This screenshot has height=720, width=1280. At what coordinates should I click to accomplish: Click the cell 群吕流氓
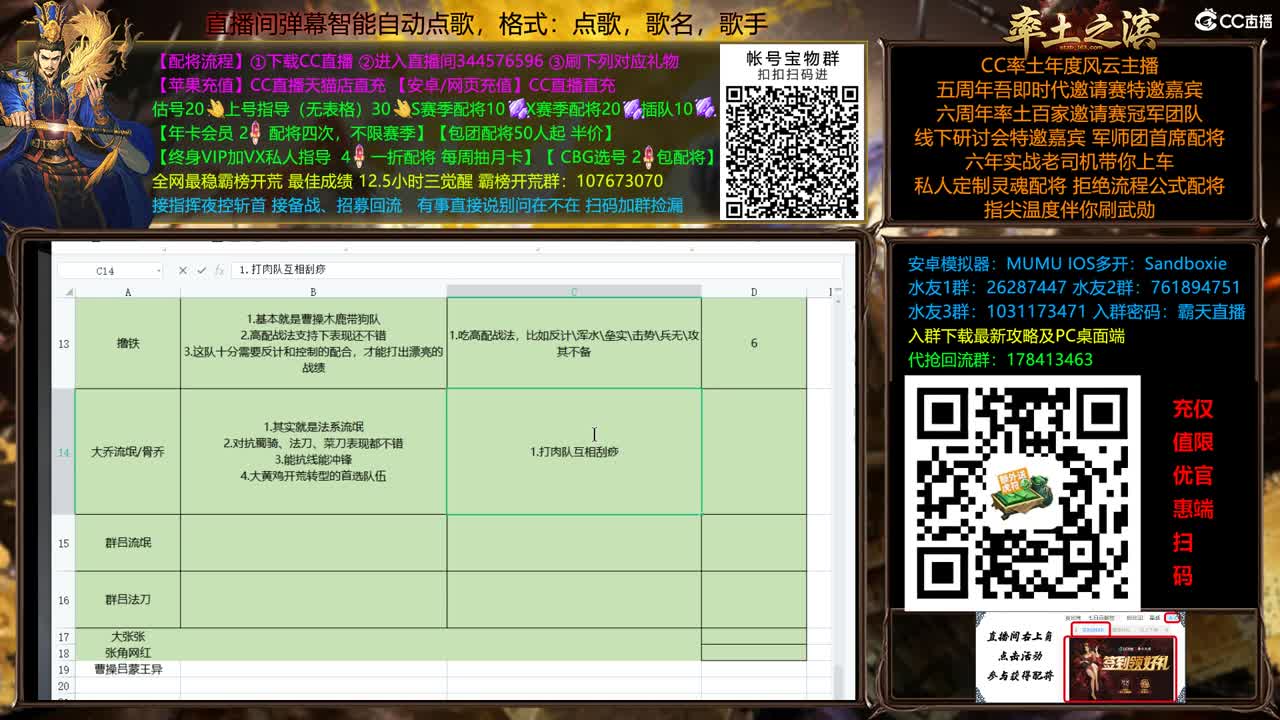pyautogui.click(x=128, y=543)
